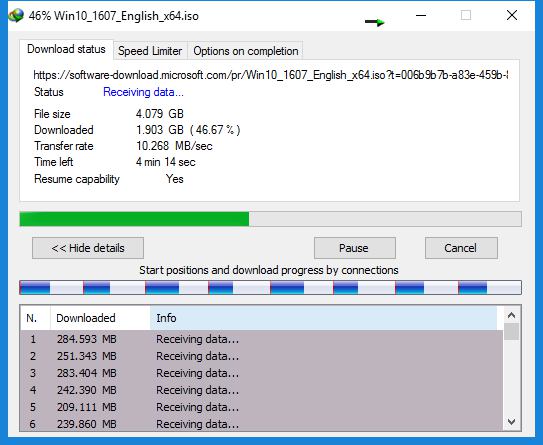Click the Info column header

tap(324, 318)
